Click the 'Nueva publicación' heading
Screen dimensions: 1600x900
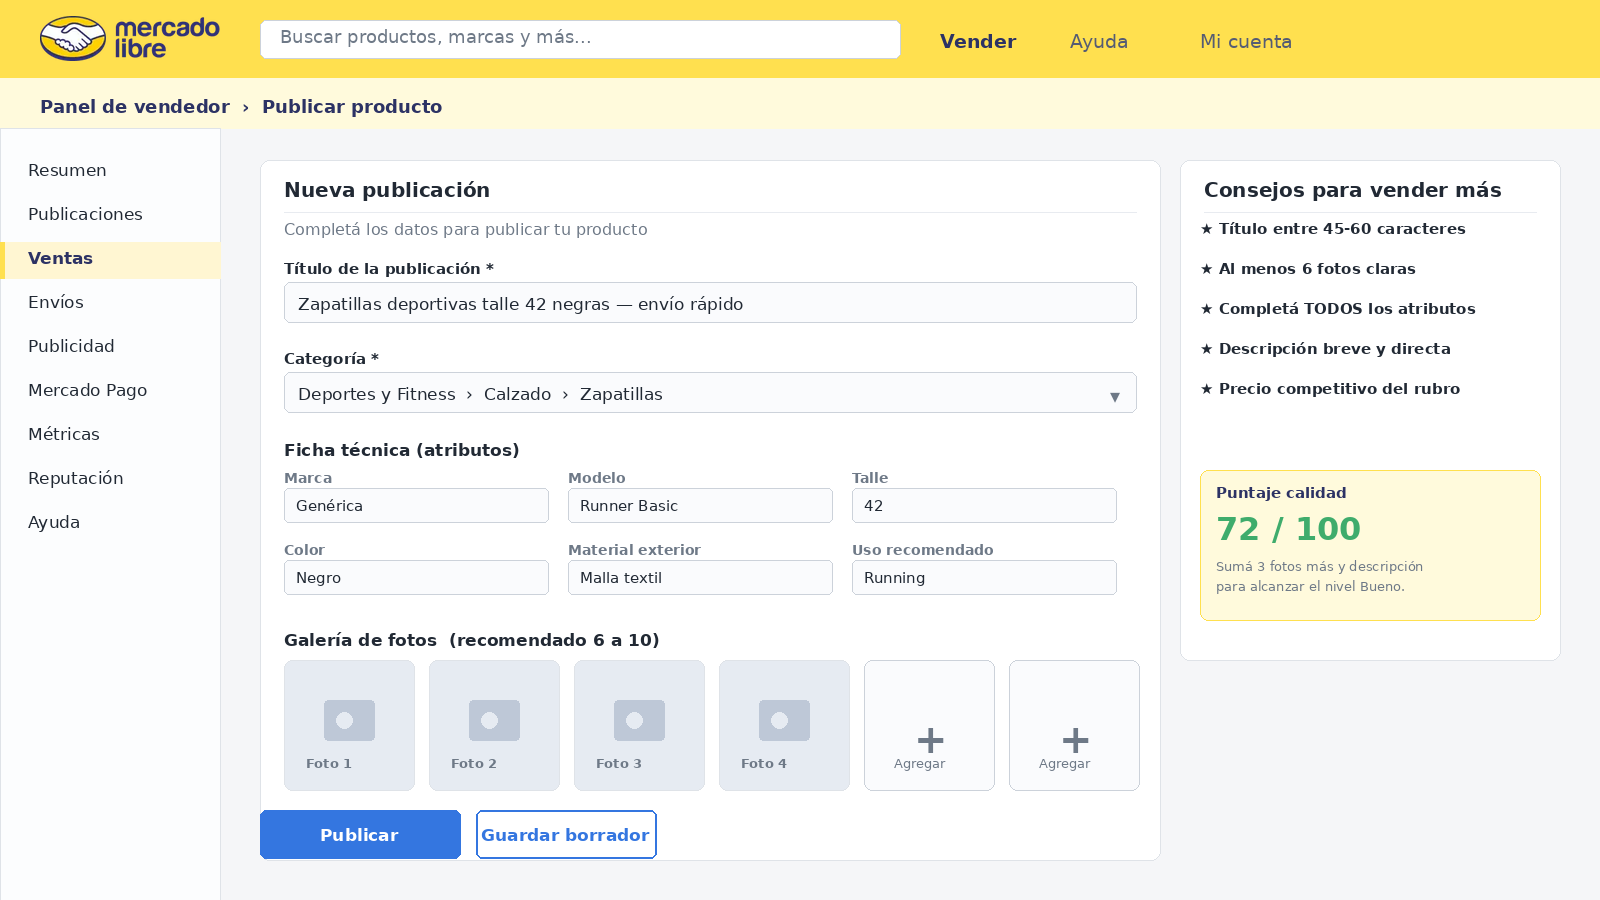pyautogui.click(x=387, y=189)
